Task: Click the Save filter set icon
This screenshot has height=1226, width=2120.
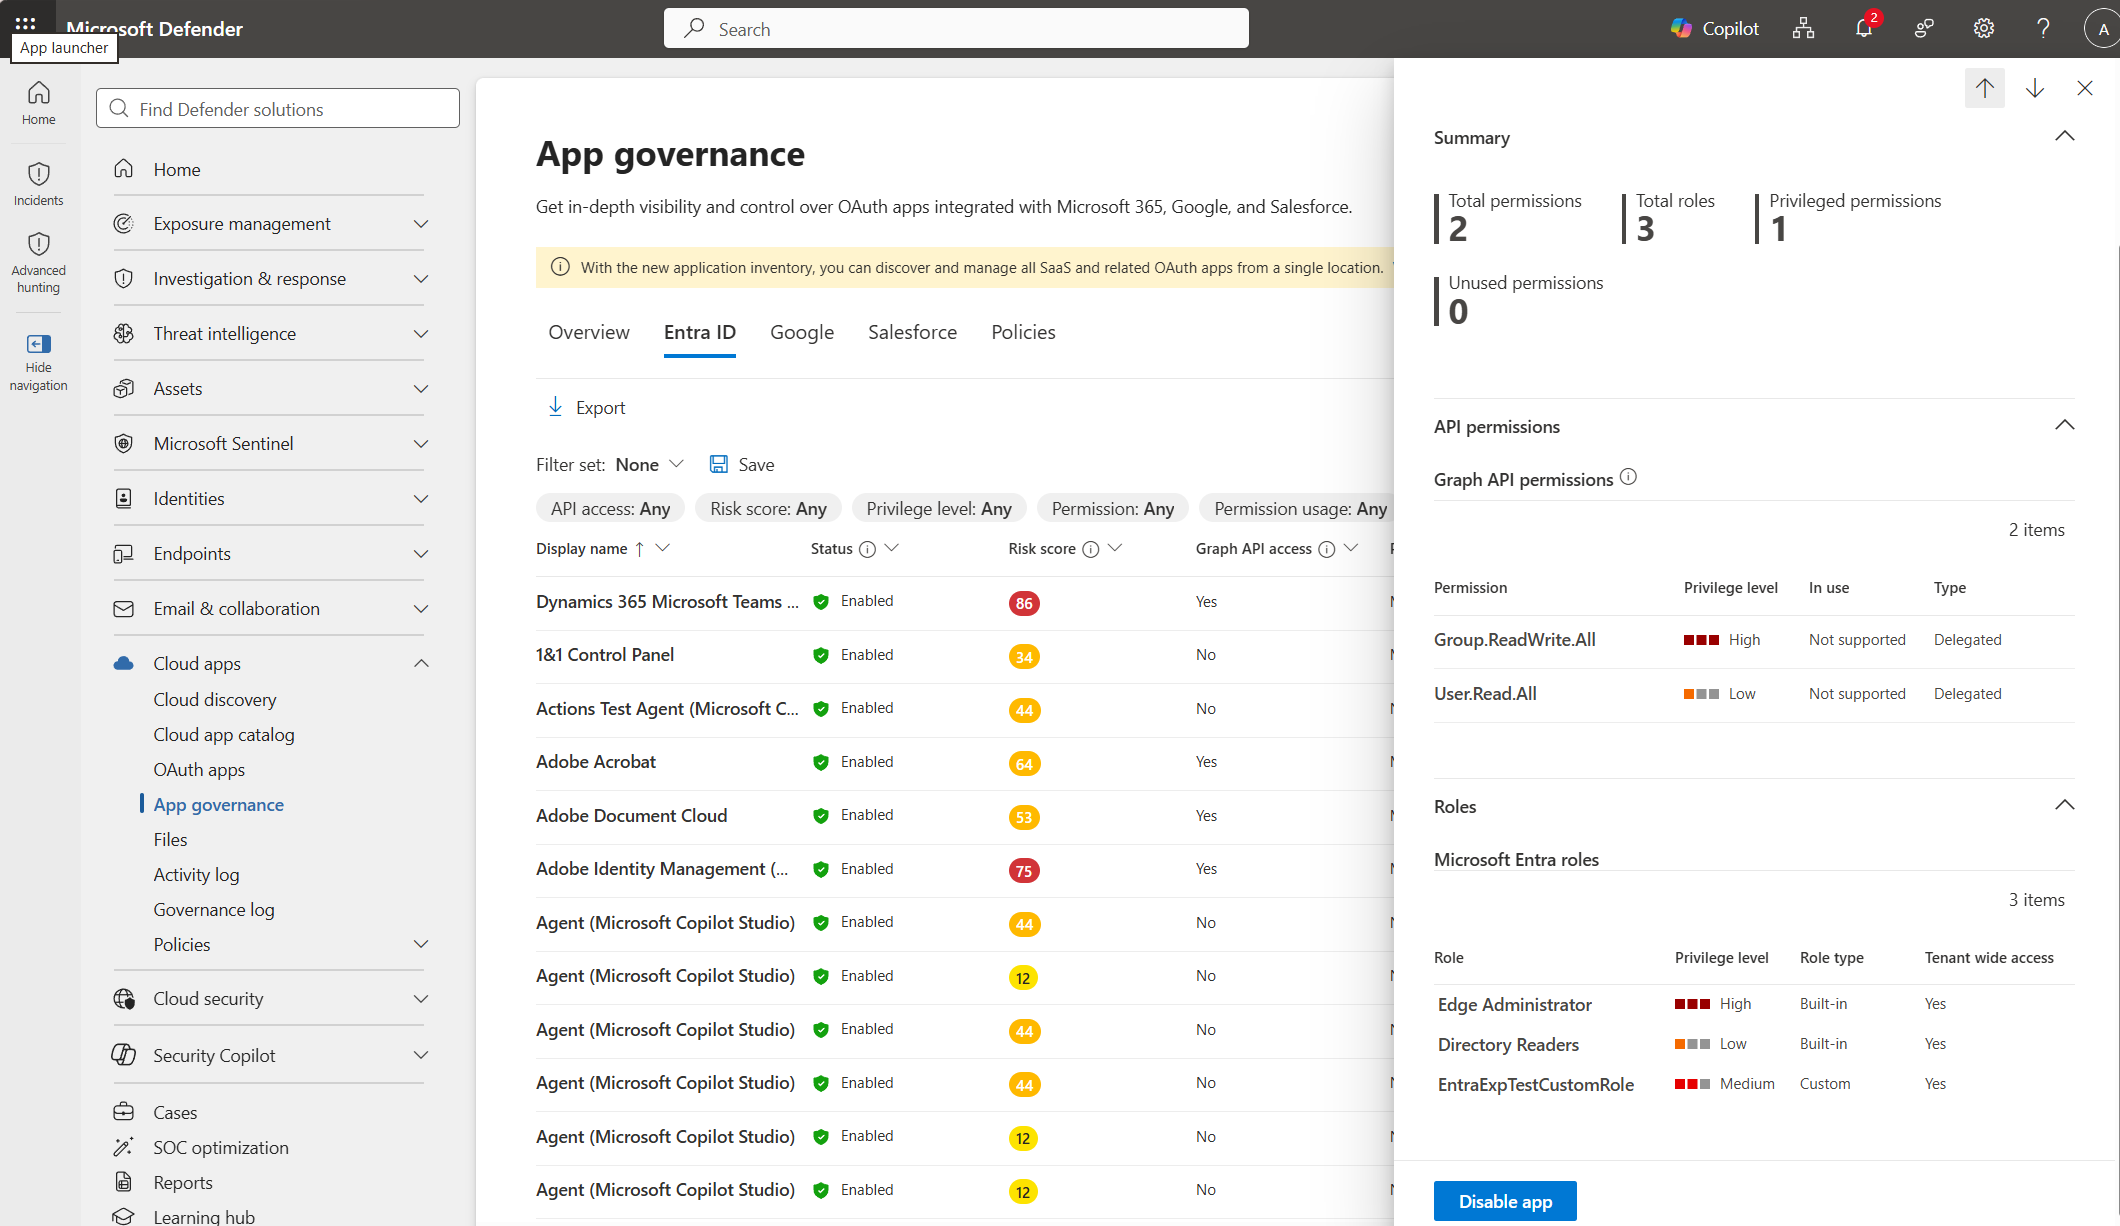Action: click(x=719, y=464)
